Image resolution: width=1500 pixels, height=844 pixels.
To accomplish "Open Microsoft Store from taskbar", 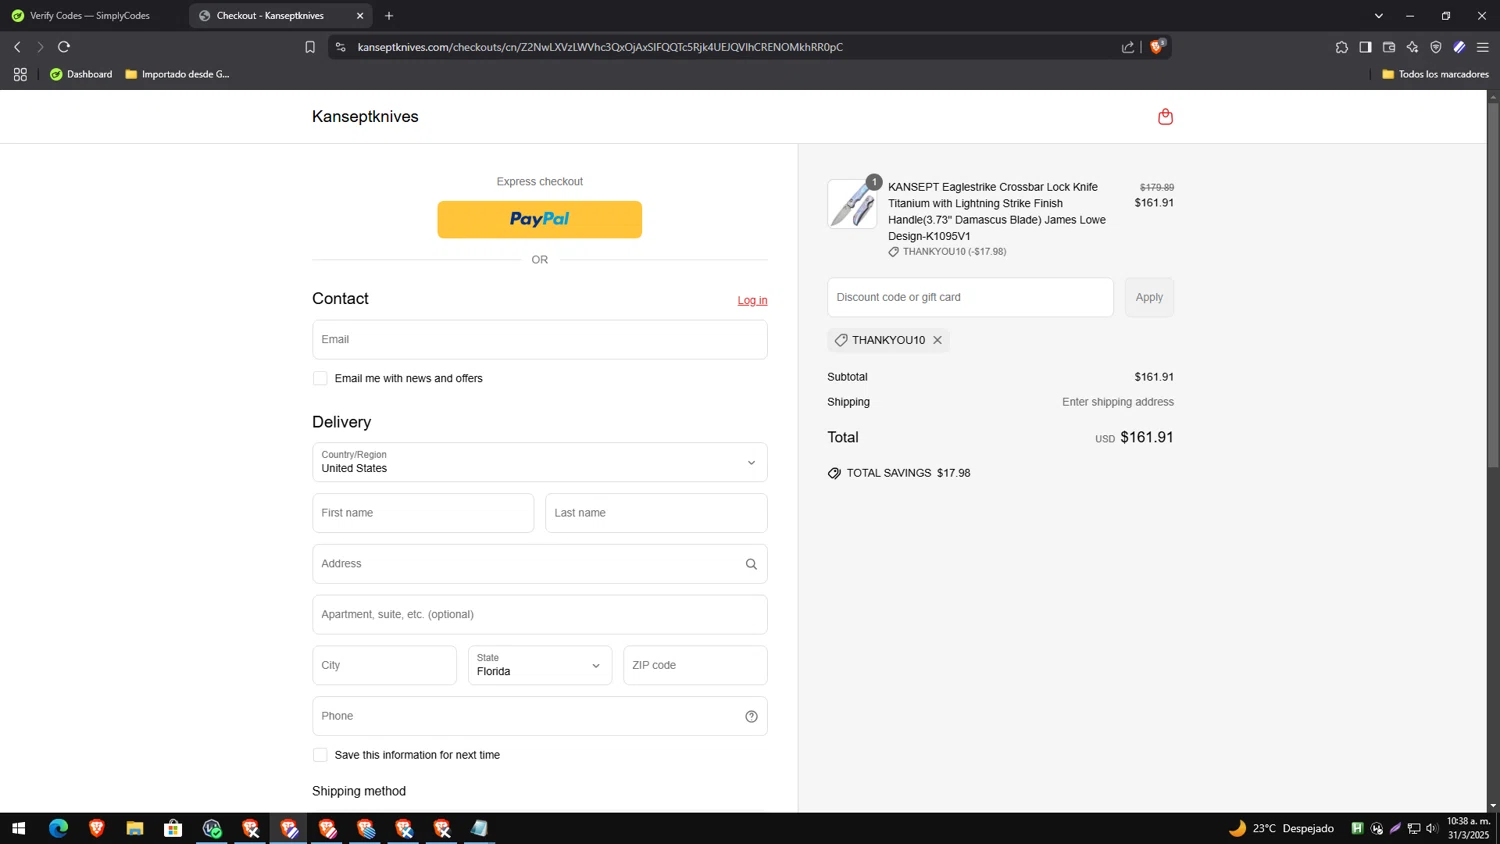I will pos(173,828).
